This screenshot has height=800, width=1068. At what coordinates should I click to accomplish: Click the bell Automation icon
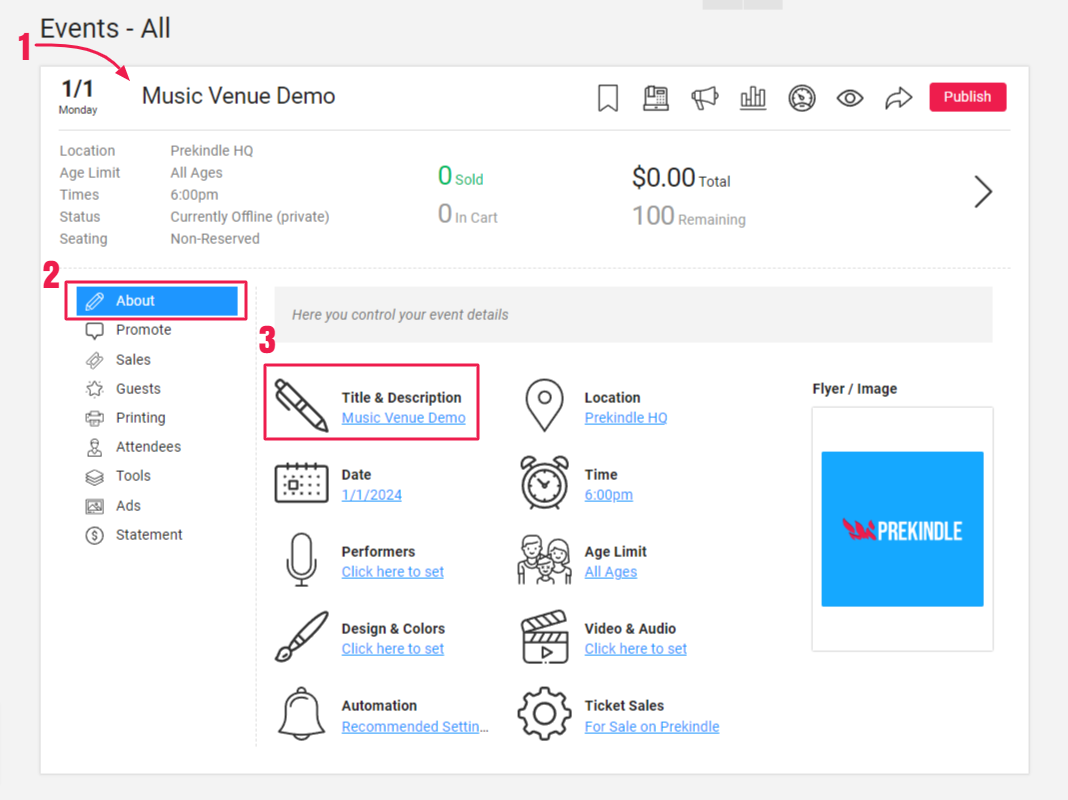point(301,713)
